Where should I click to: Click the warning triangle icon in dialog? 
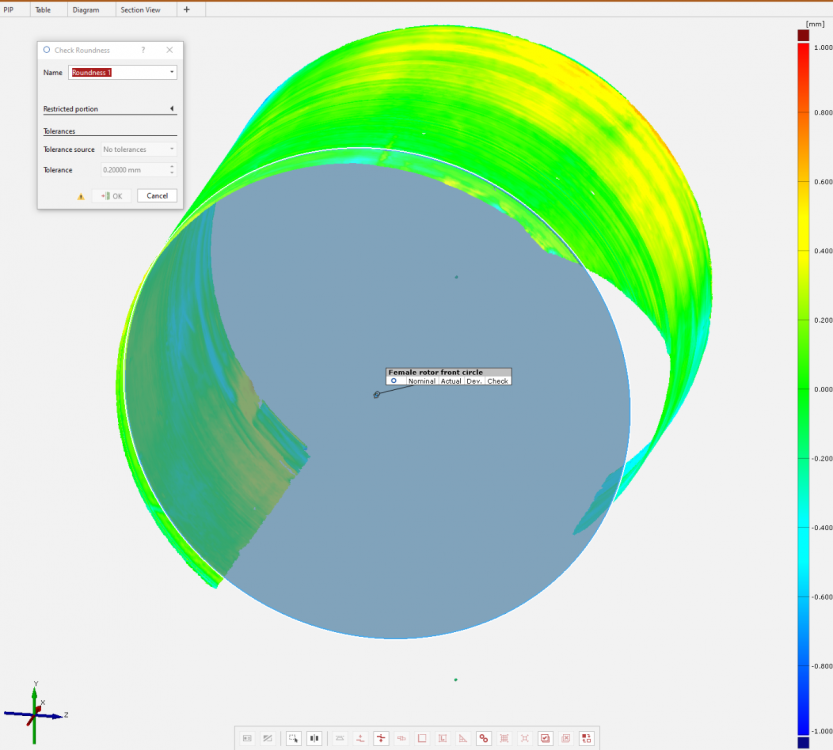(x=81, y=196)
